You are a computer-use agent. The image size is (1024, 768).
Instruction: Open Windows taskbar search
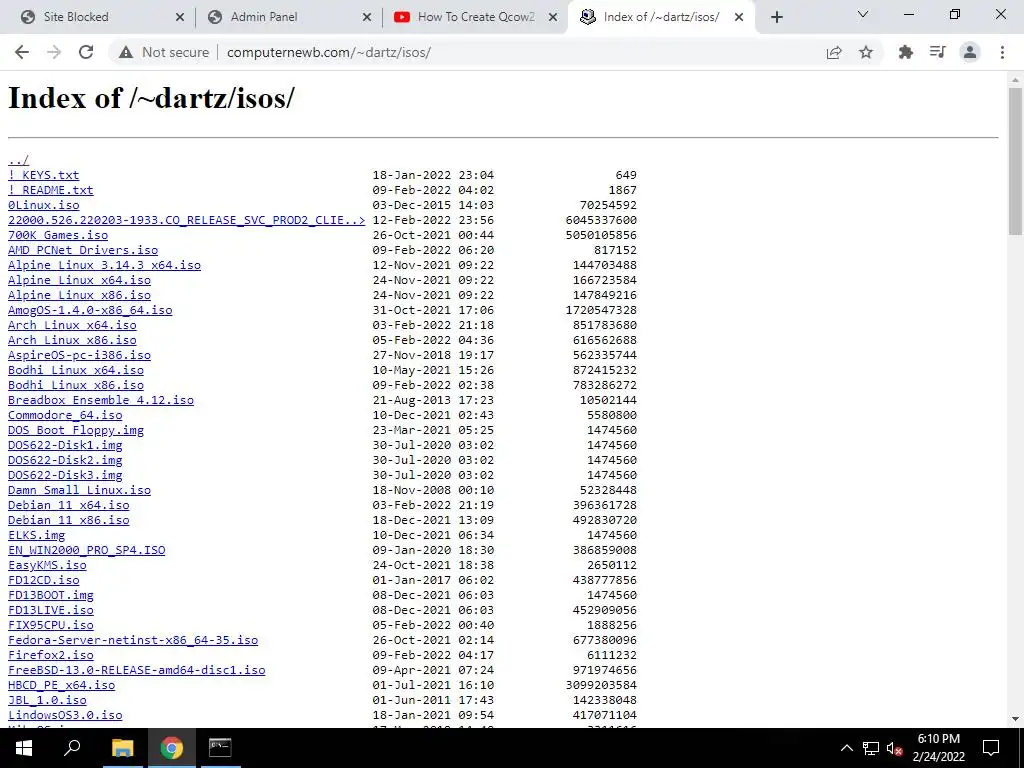pos(72,748)
